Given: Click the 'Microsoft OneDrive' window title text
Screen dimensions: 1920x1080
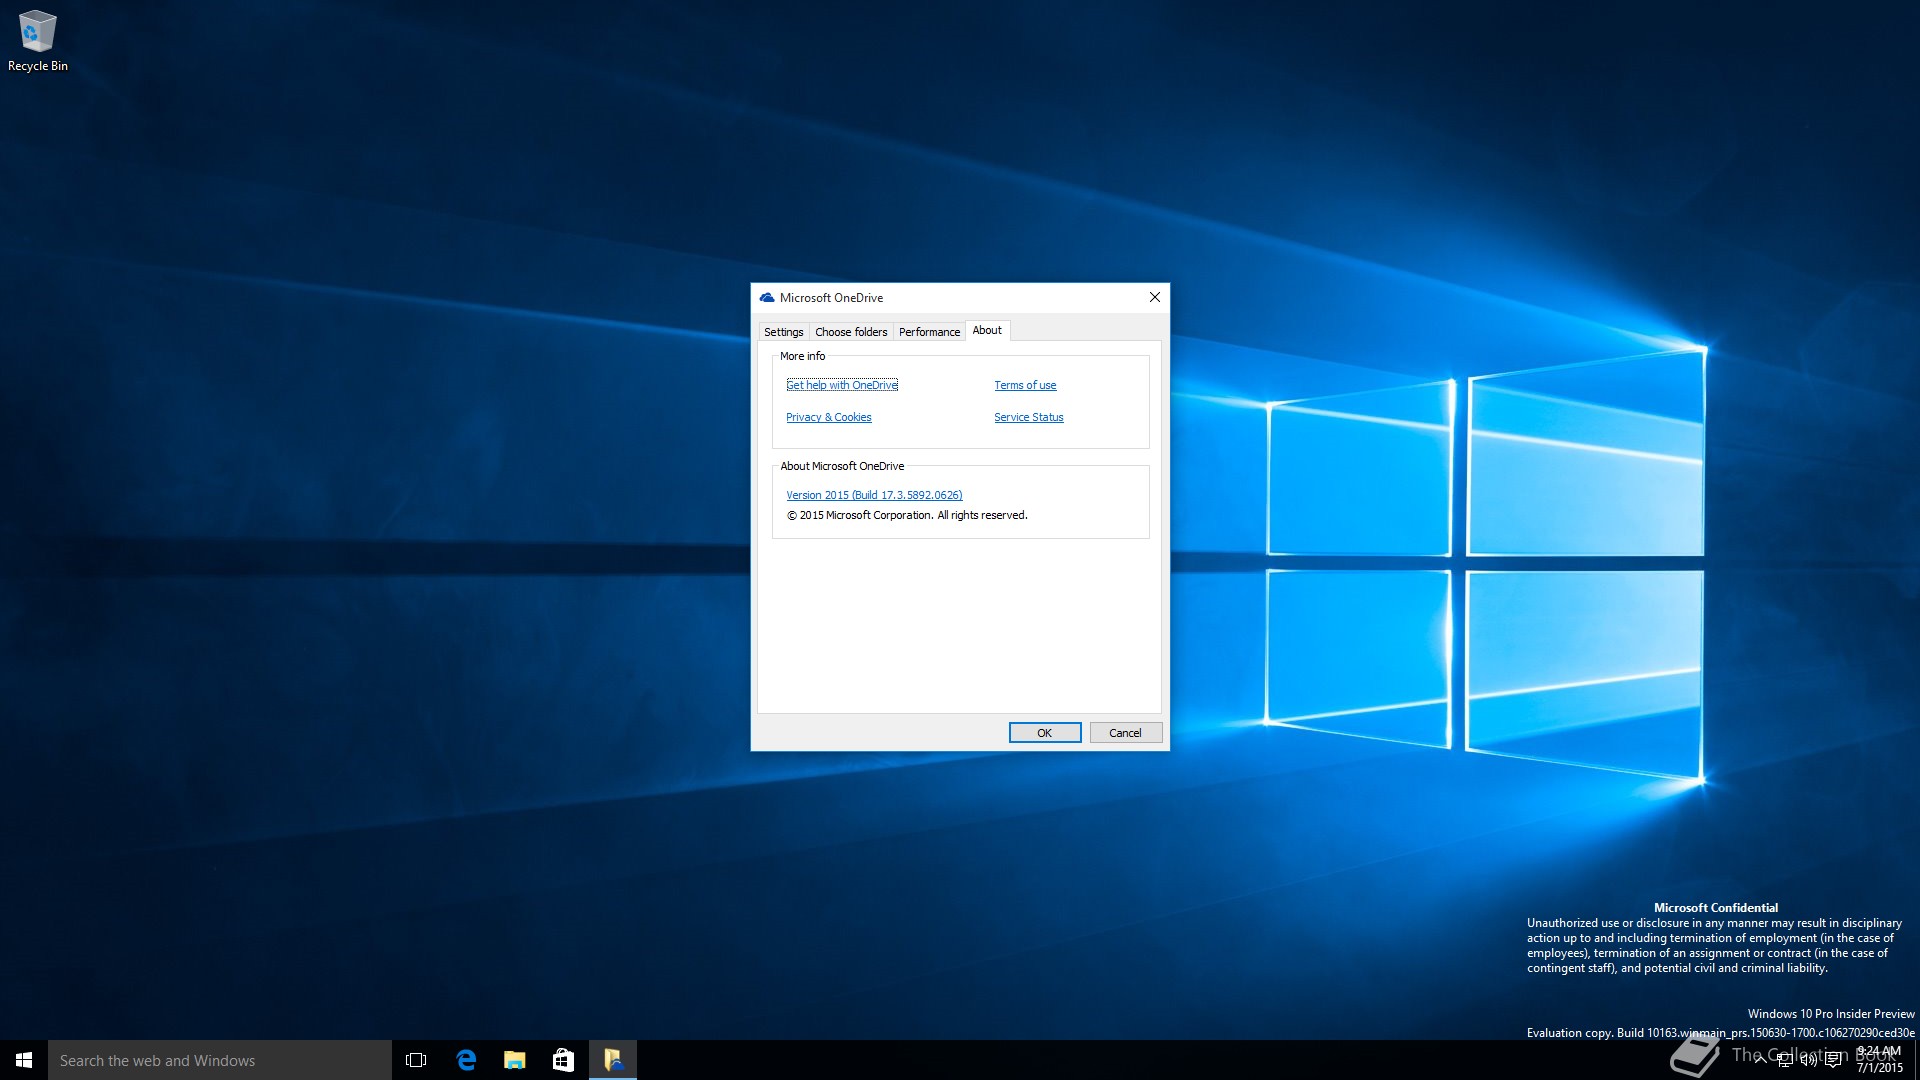Looking at the screenshot, I should coord(831,298).
